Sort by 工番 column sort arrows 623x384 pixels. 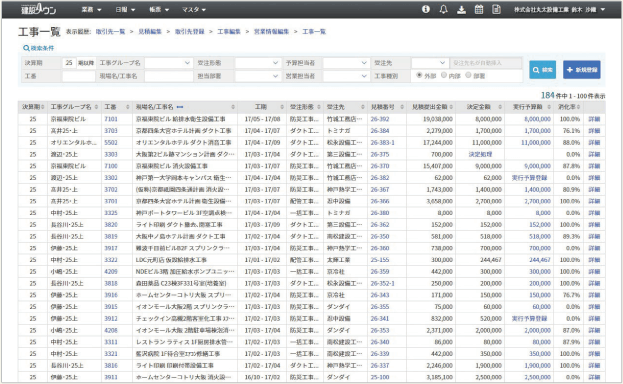point(128,107)
